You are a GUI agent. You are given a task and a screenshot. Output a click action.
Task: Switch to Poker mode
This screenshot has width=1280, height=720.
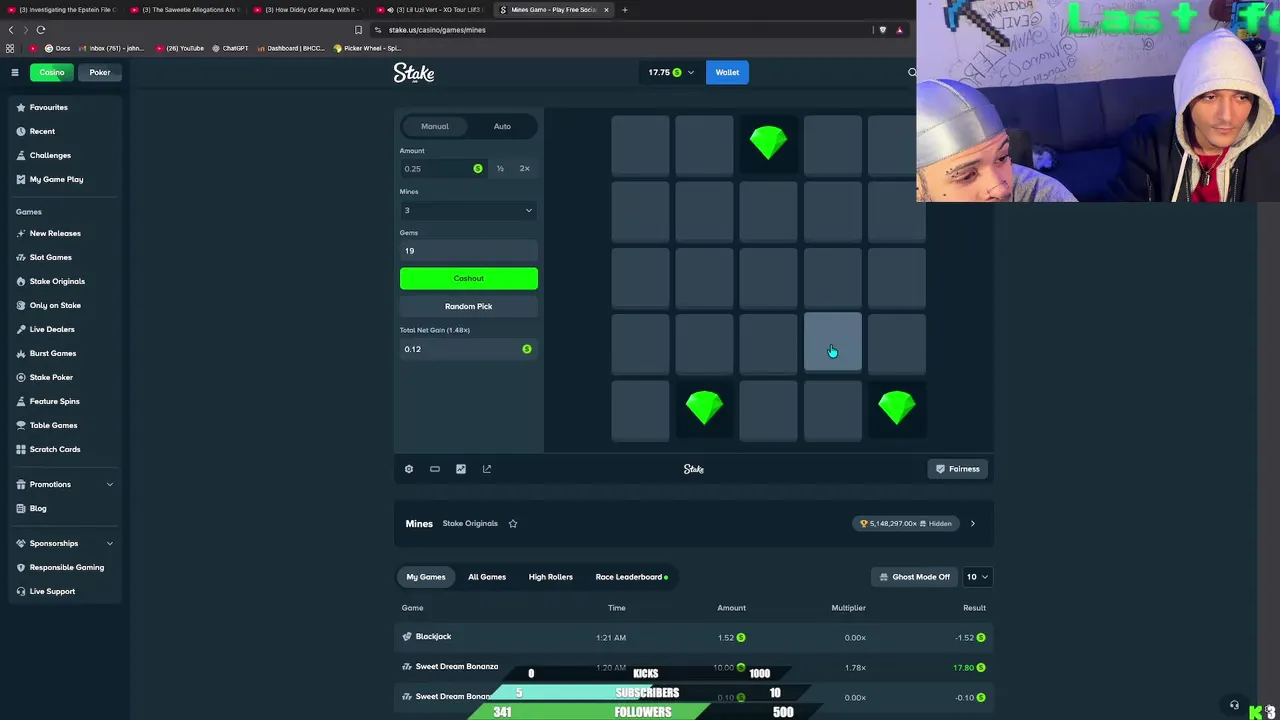[100, 72]
